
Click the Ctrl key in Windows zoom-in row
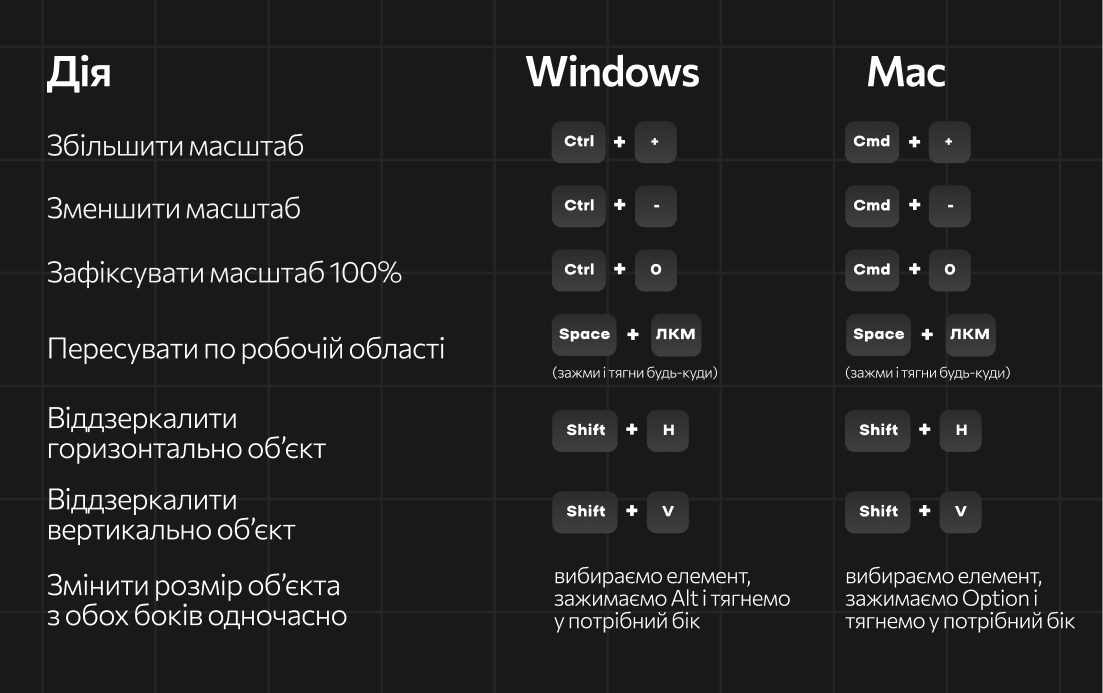[x=579, y=142]
